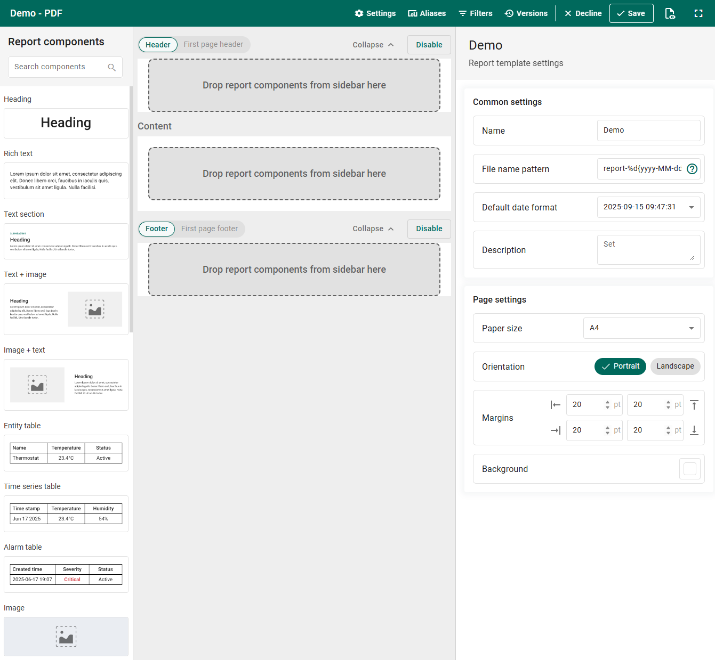
Task: Toggle fullscreen mode icon
Action: [x=698, y=14]
